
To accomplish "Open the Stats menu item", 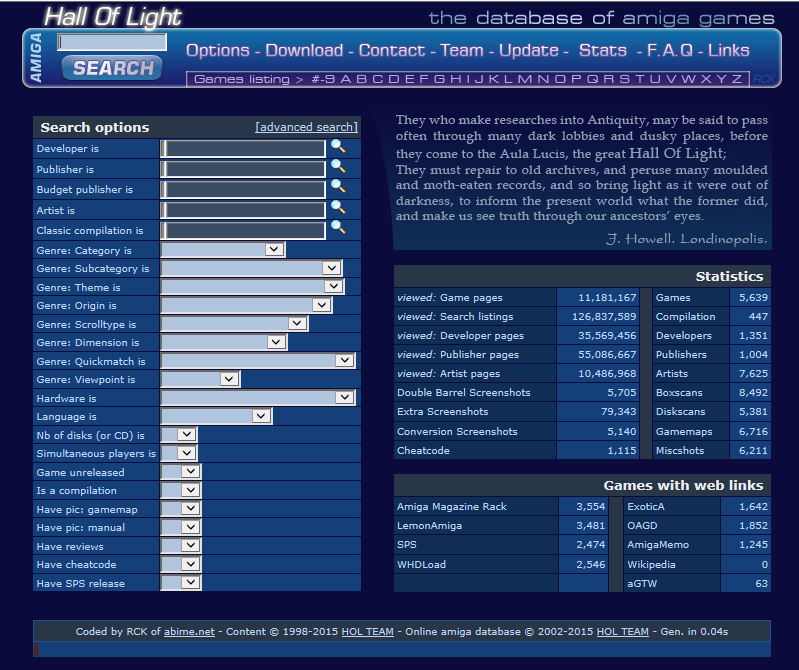I will pos(603,50).
